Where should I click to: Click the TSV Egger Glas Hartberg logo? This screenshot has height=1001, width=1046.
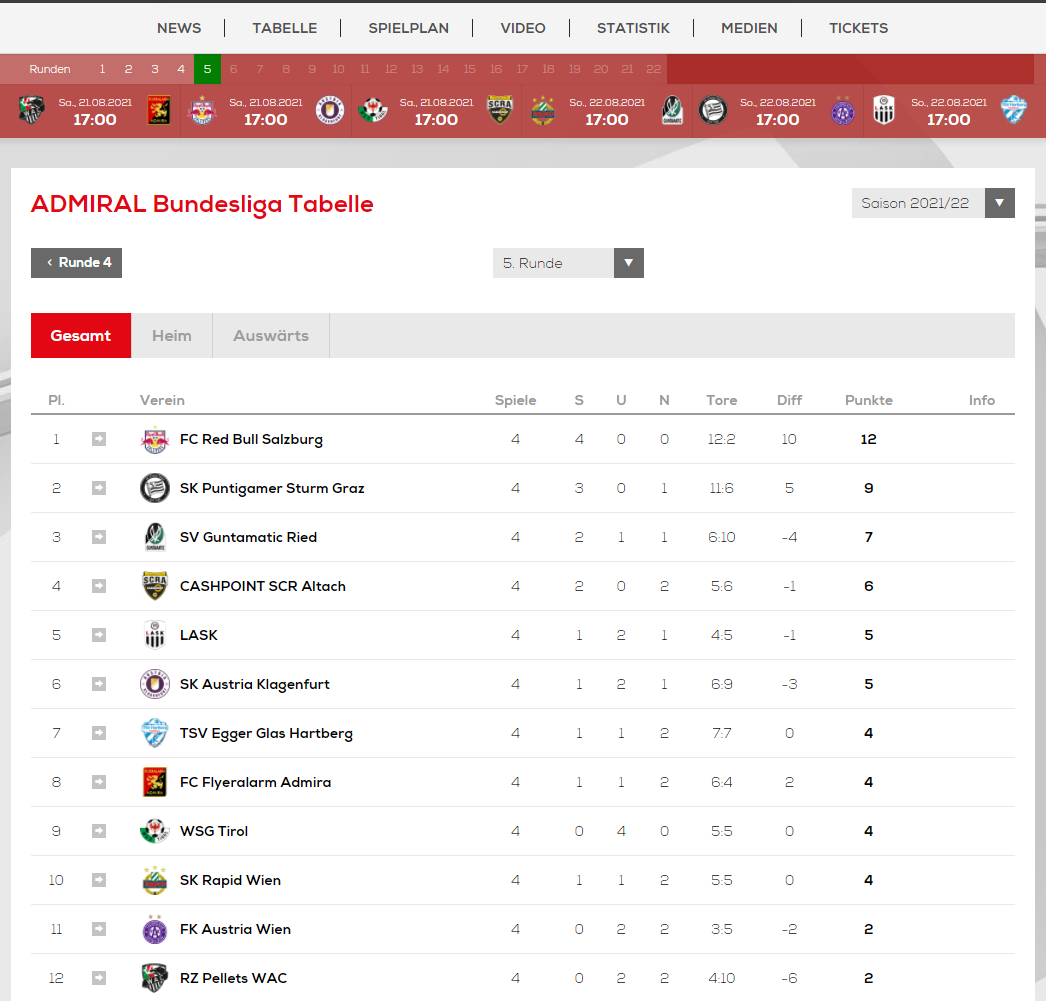[x=155, y=734]
